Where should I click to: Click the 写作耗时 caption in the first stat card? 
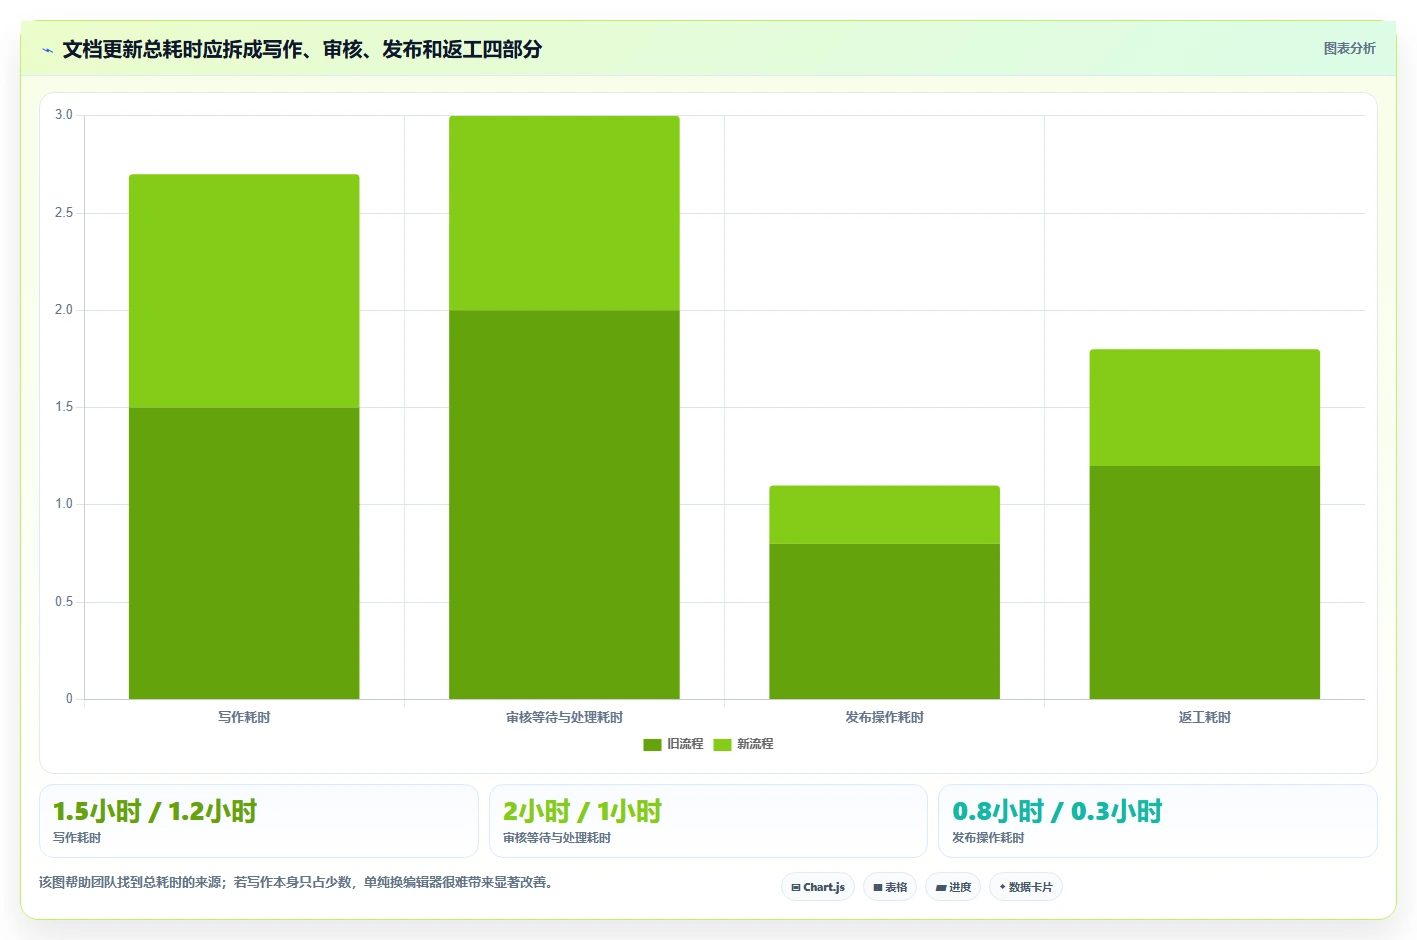(77, 838)
